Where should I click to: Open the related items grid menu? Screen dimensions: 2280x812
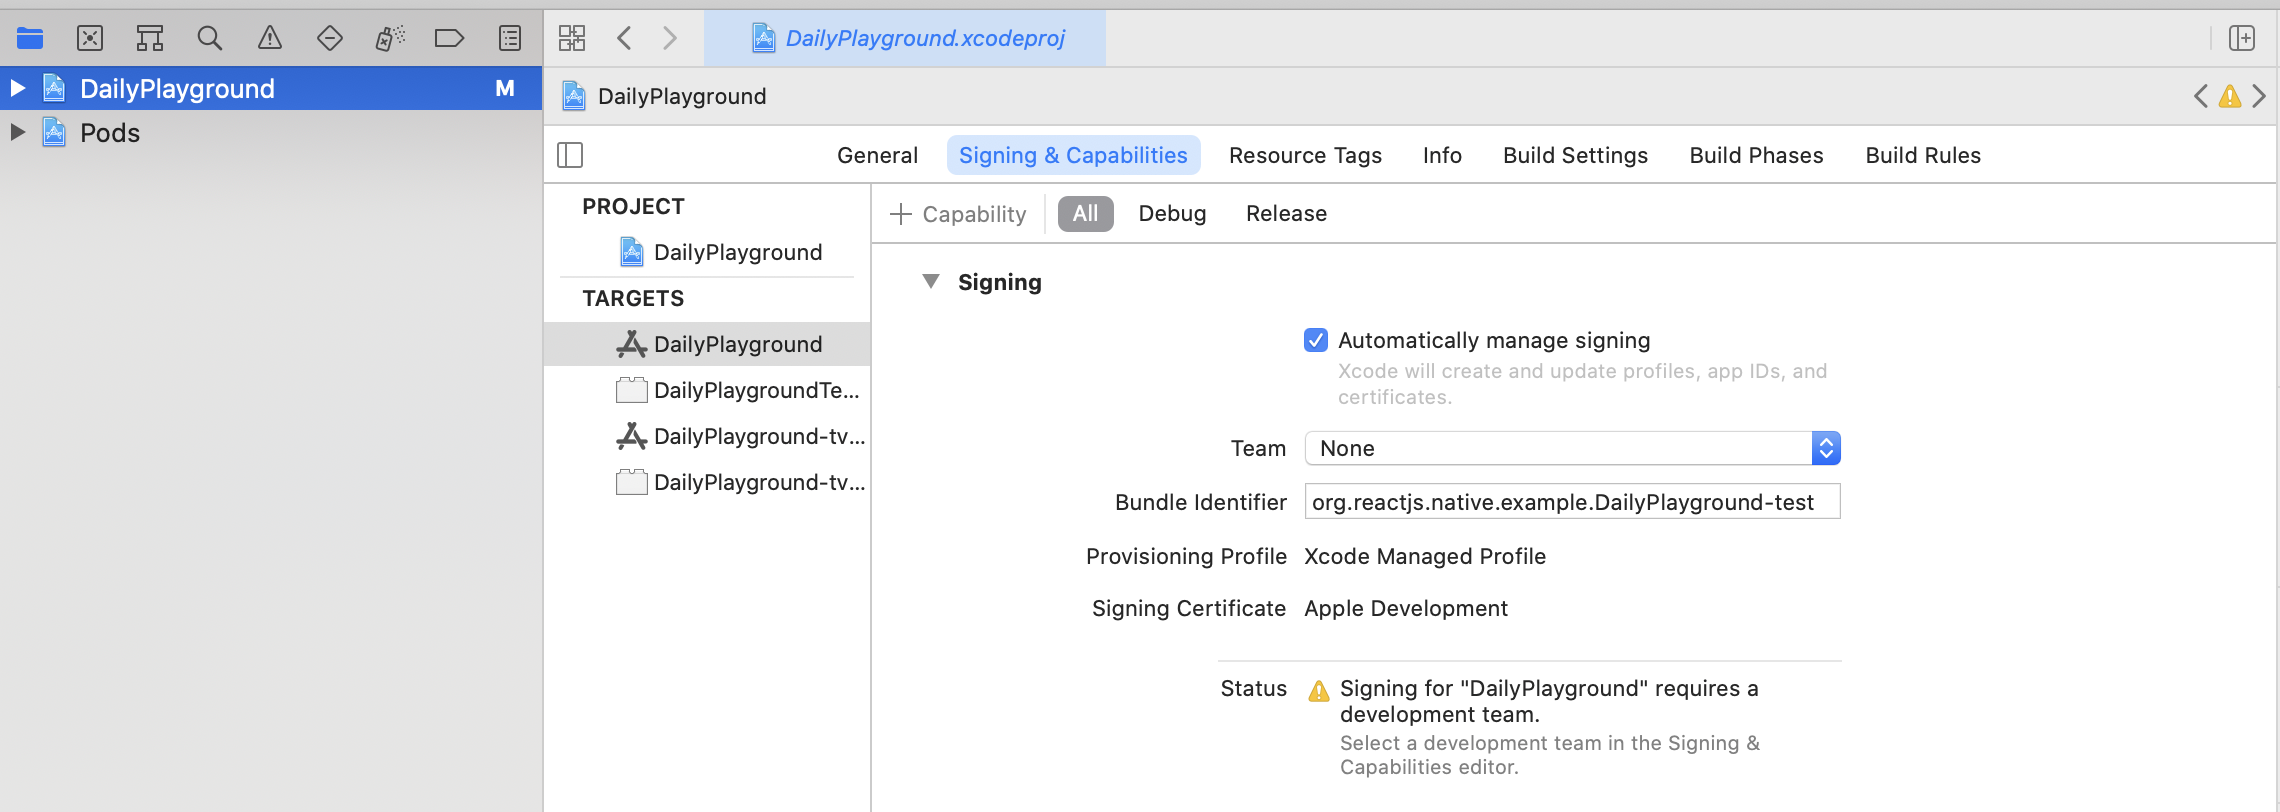pyautogui.click(x=572, y=39)
